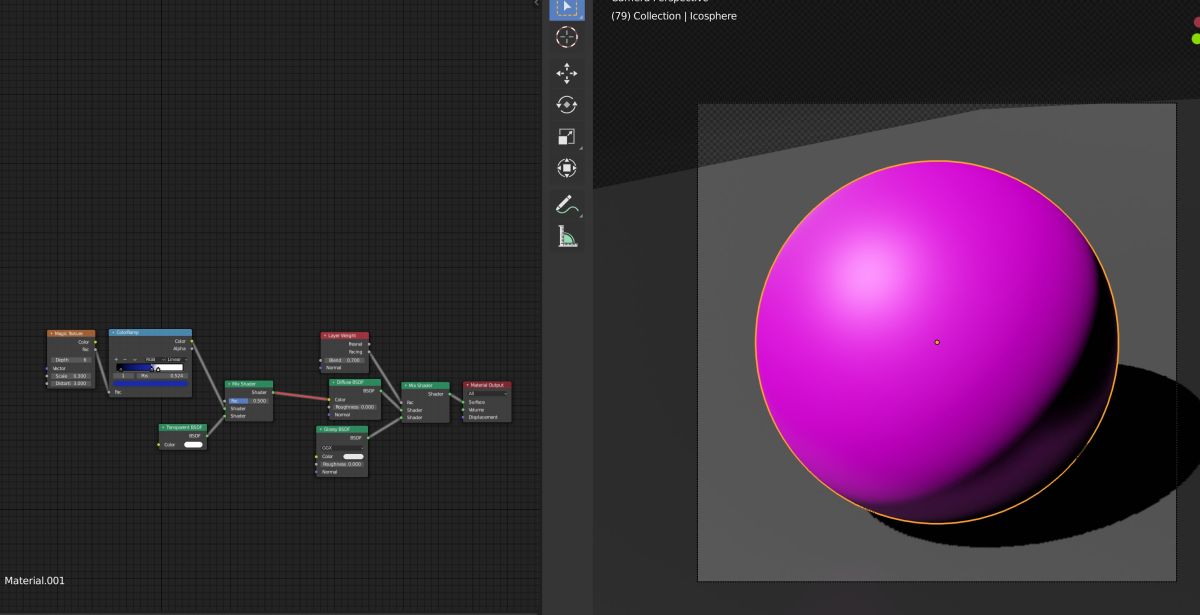
Task: Click the Magic Texture Depth field
Action: [x=71, y=360]
